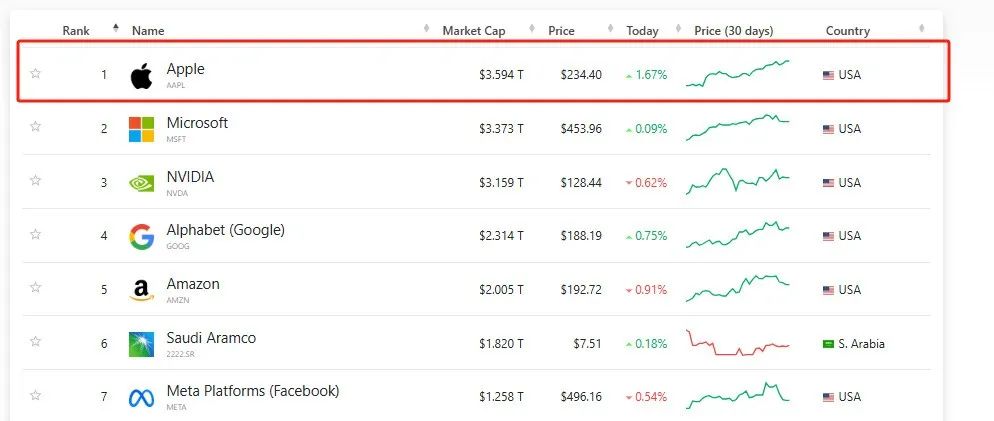Sort the table by Market Cap column

click(x=473, y=31)
